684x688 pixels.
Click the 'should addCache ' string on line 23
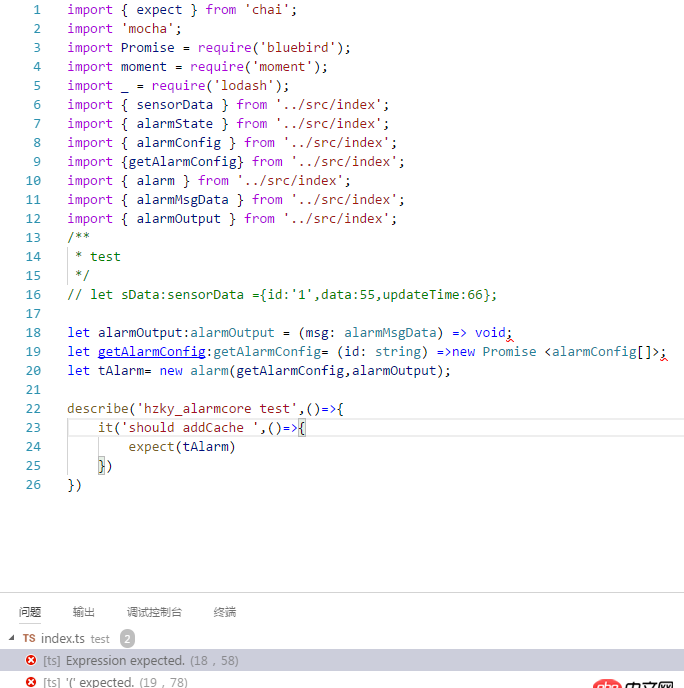pos(190,427)
